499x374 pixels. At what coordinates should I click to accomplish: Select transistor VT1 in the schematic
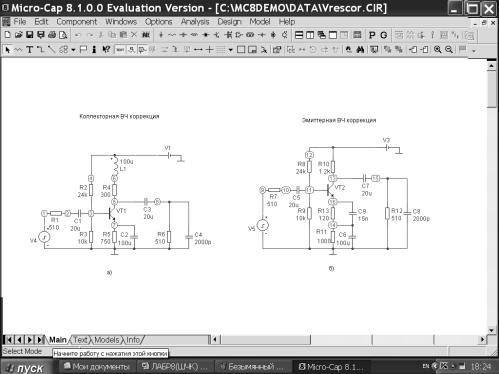[x=113, y=213]
